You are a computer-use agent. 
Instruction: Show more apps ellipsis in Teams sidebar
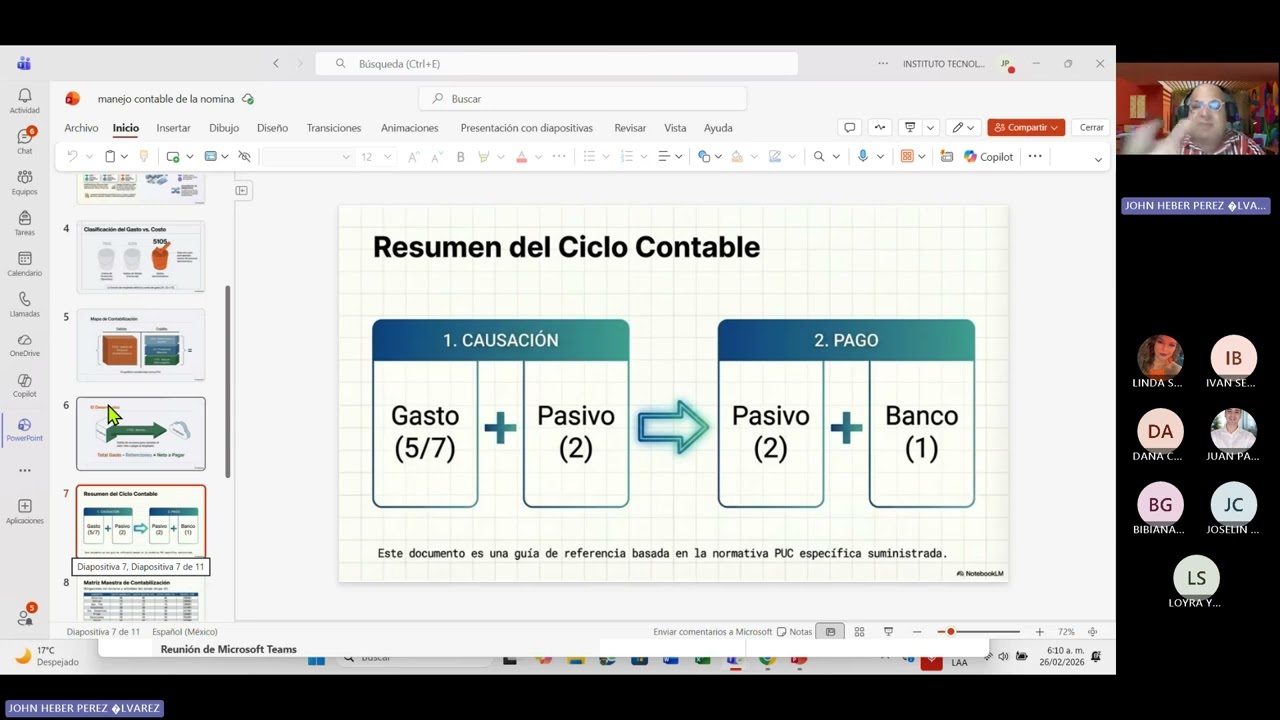click(x=24, y=470)
